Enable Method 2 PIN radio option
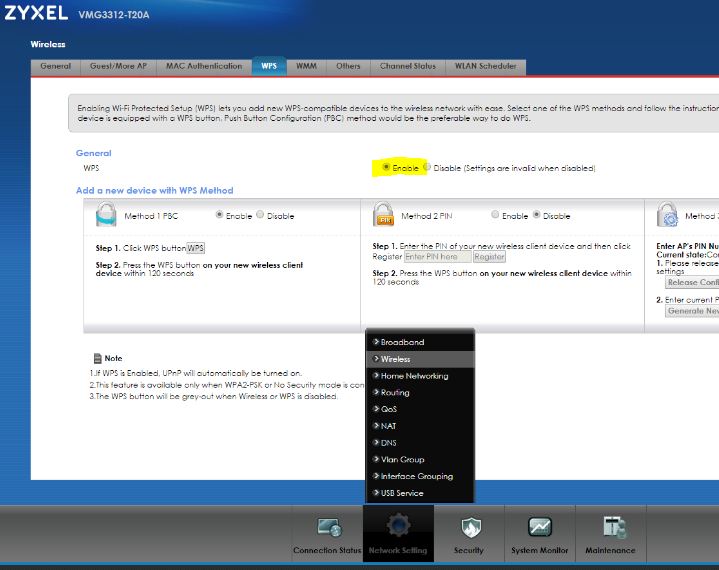 click(x=496, y=215)
